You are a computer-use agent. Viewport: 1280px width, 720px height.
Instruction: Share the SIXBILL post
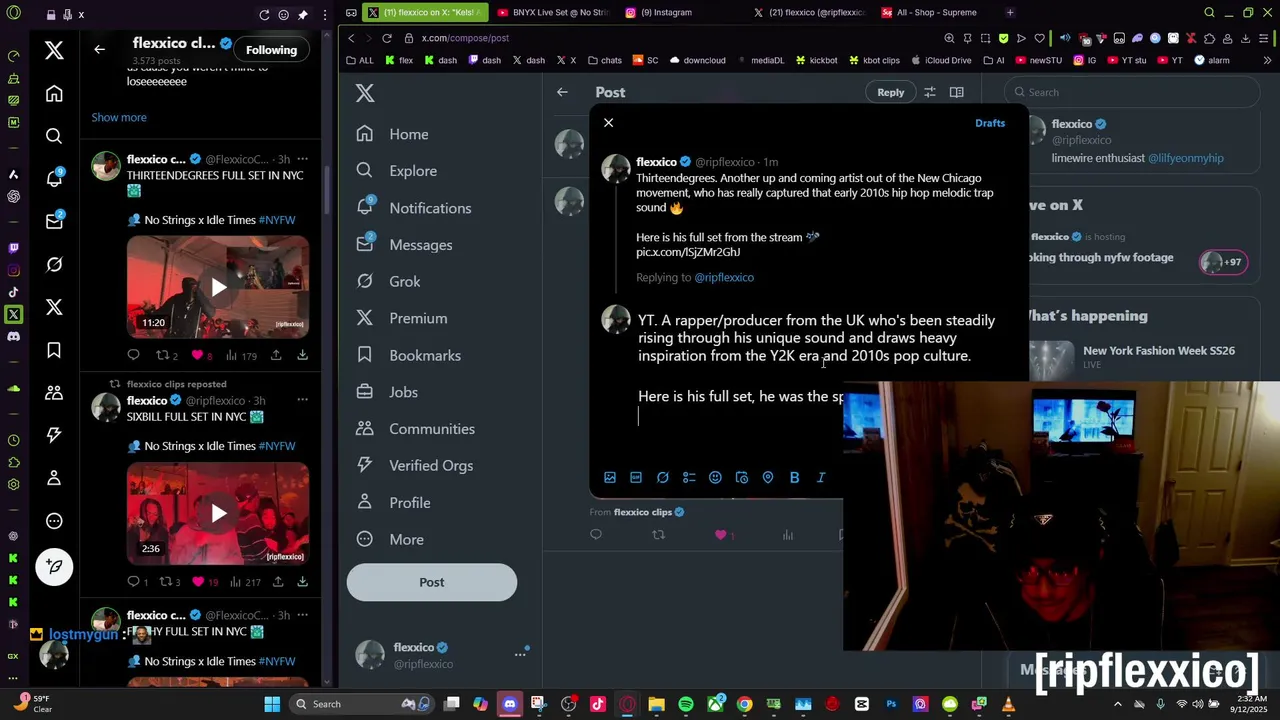pos(276,581)
